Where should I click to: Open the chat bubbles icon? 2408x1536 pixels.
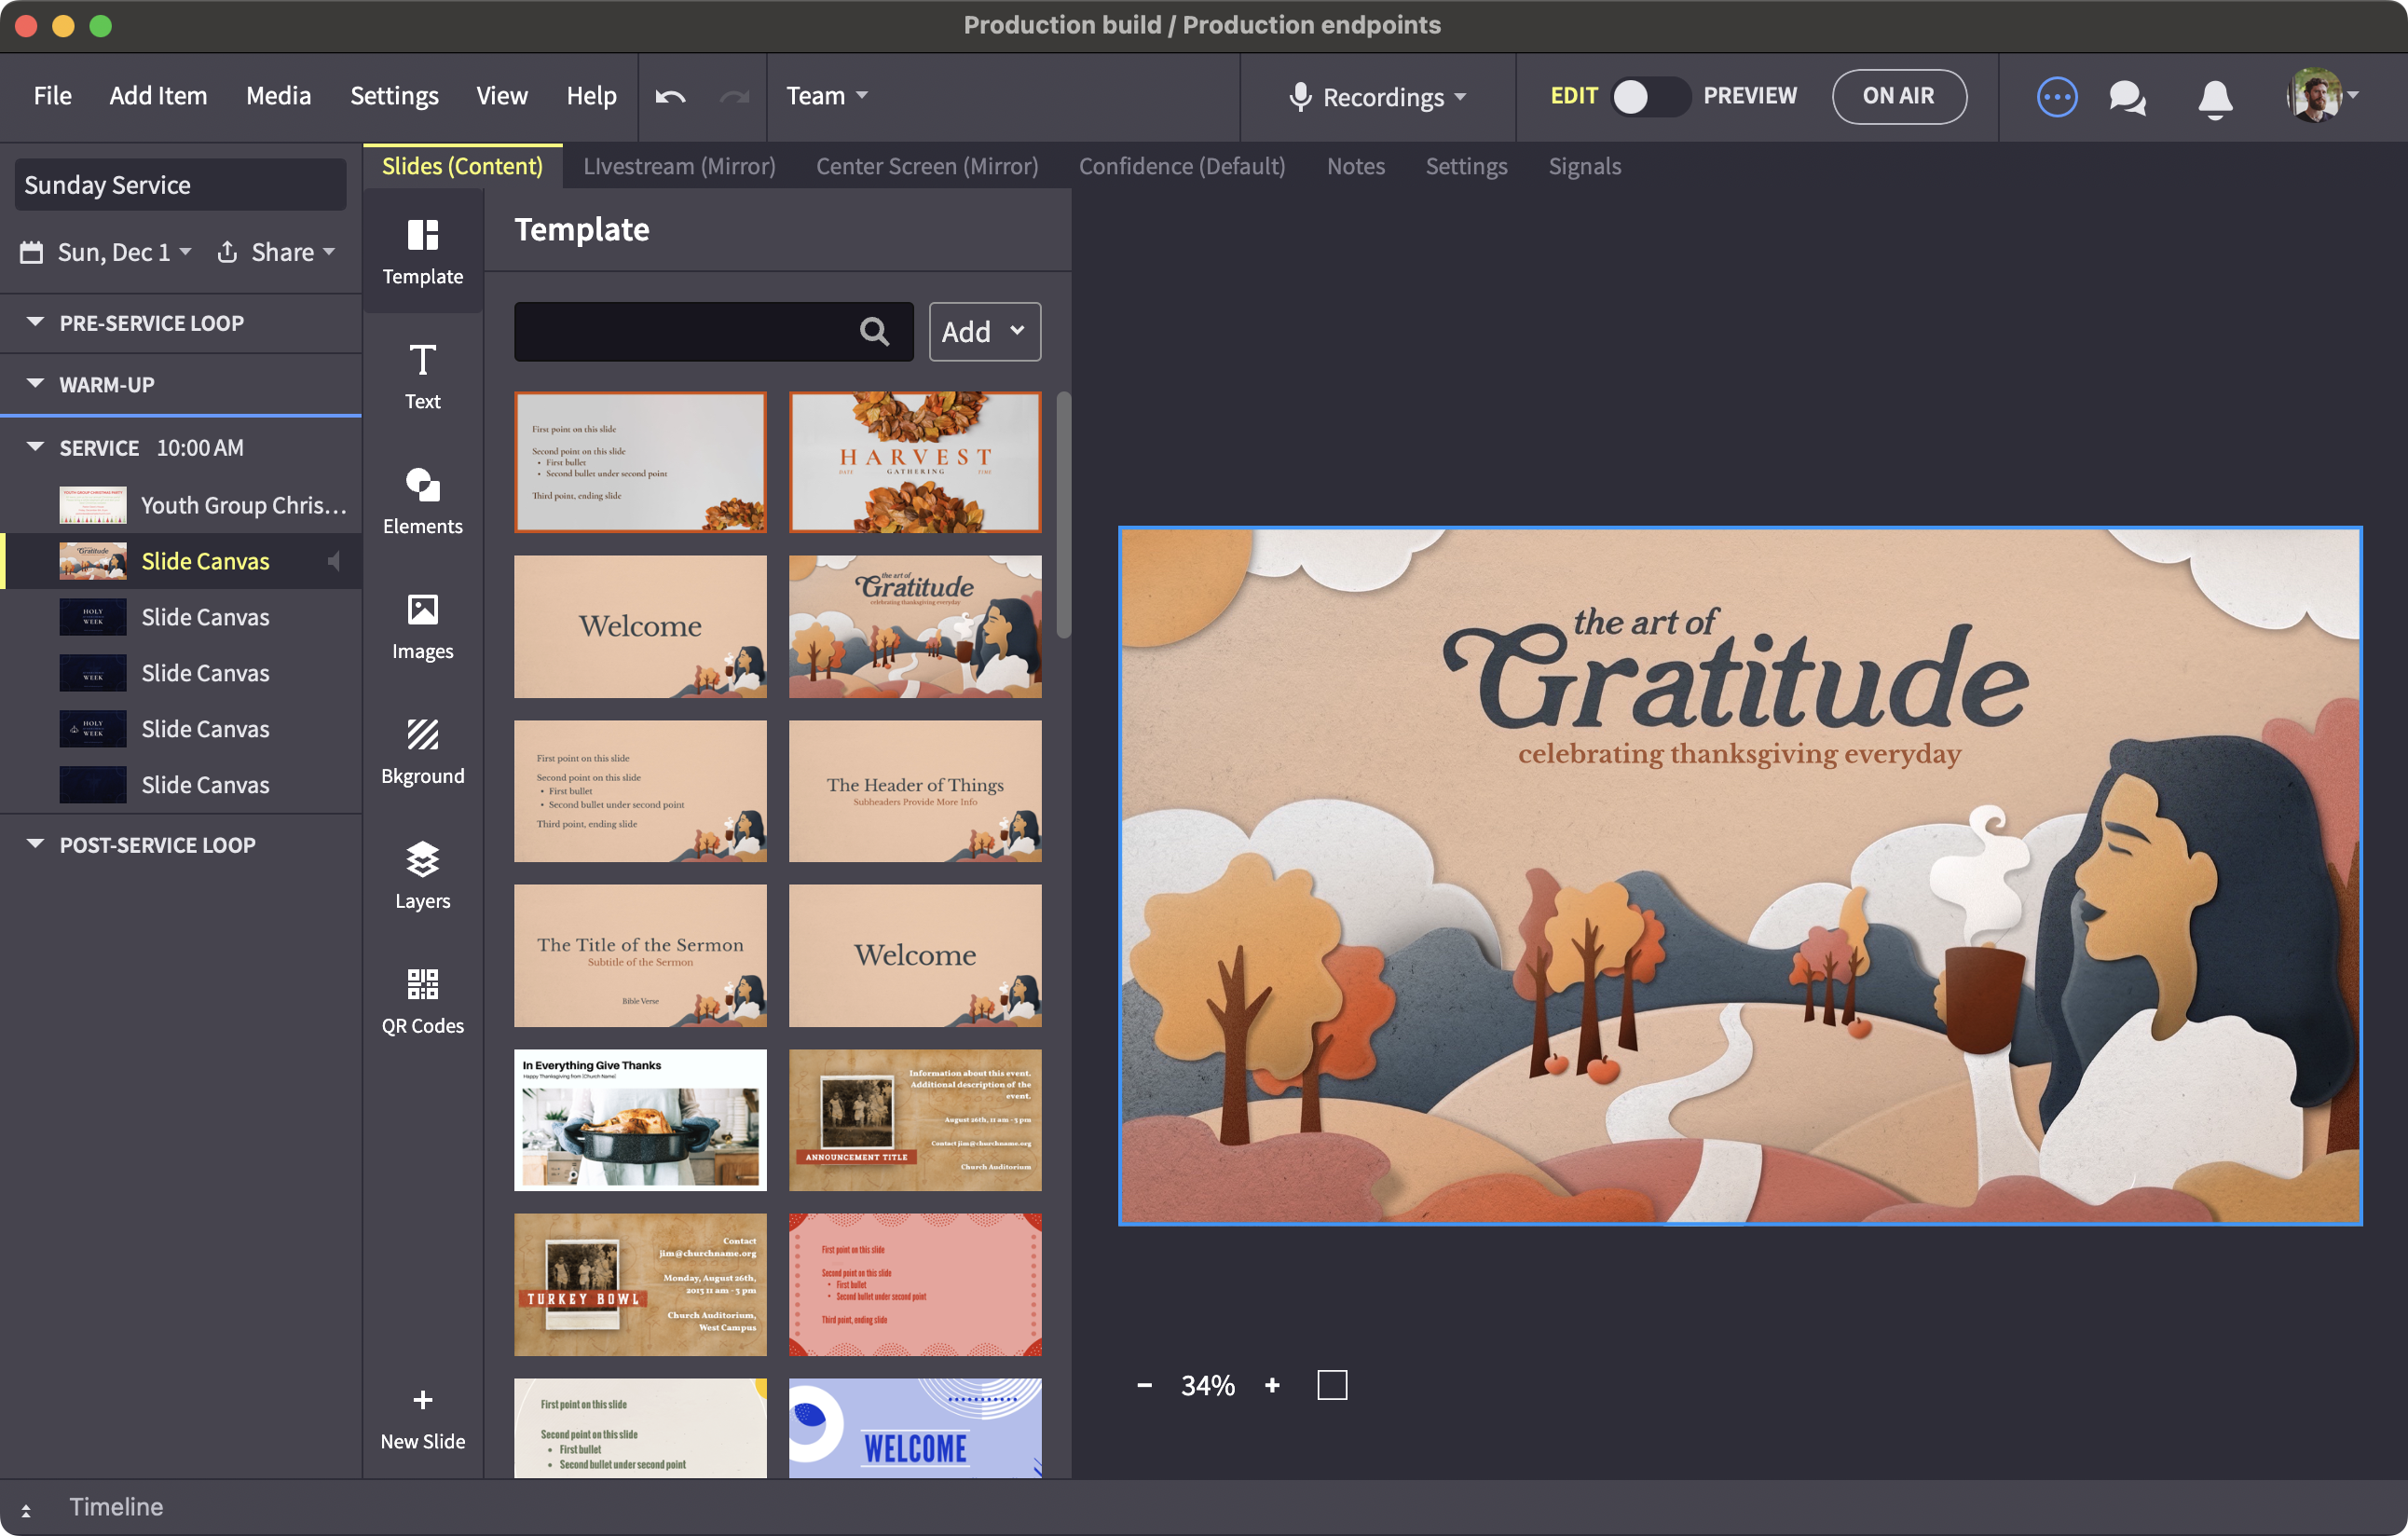tap(2127, 98)
